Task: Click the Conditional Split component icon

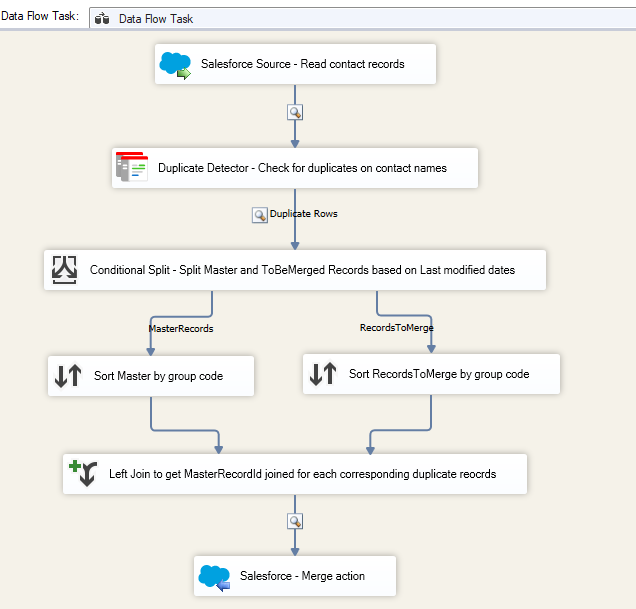Action: point(65,270)
